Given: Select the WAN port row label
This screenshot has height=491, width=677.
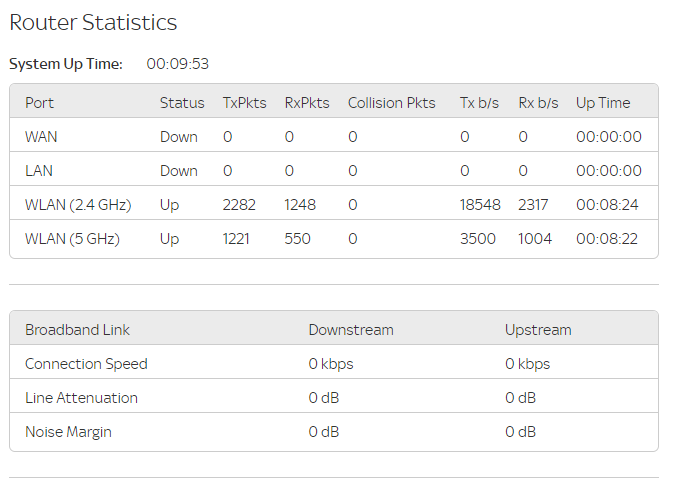Looking at the screenshot, I should click(41, 137).
